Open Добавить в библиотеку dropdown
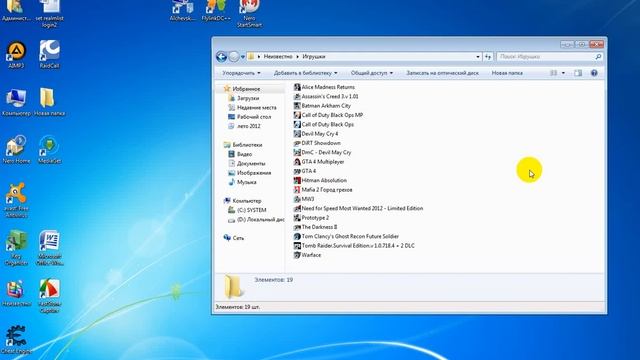 [x=305, y=73]
